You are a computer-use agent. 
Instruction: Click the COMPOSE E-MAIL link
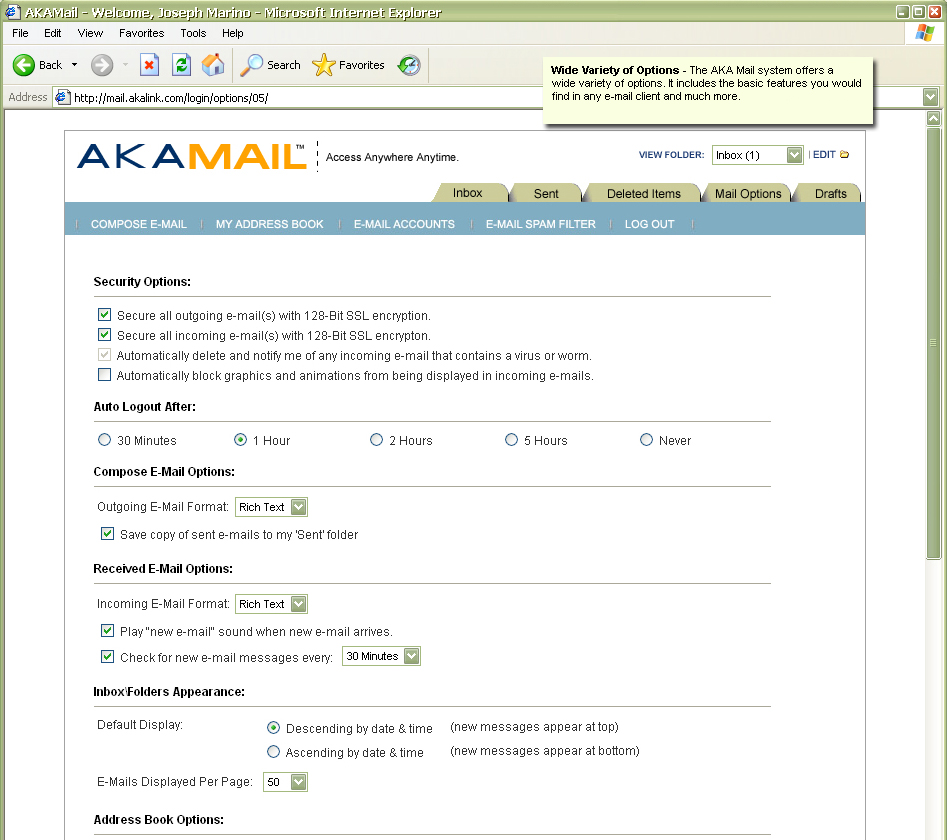[x=139, y=224]
